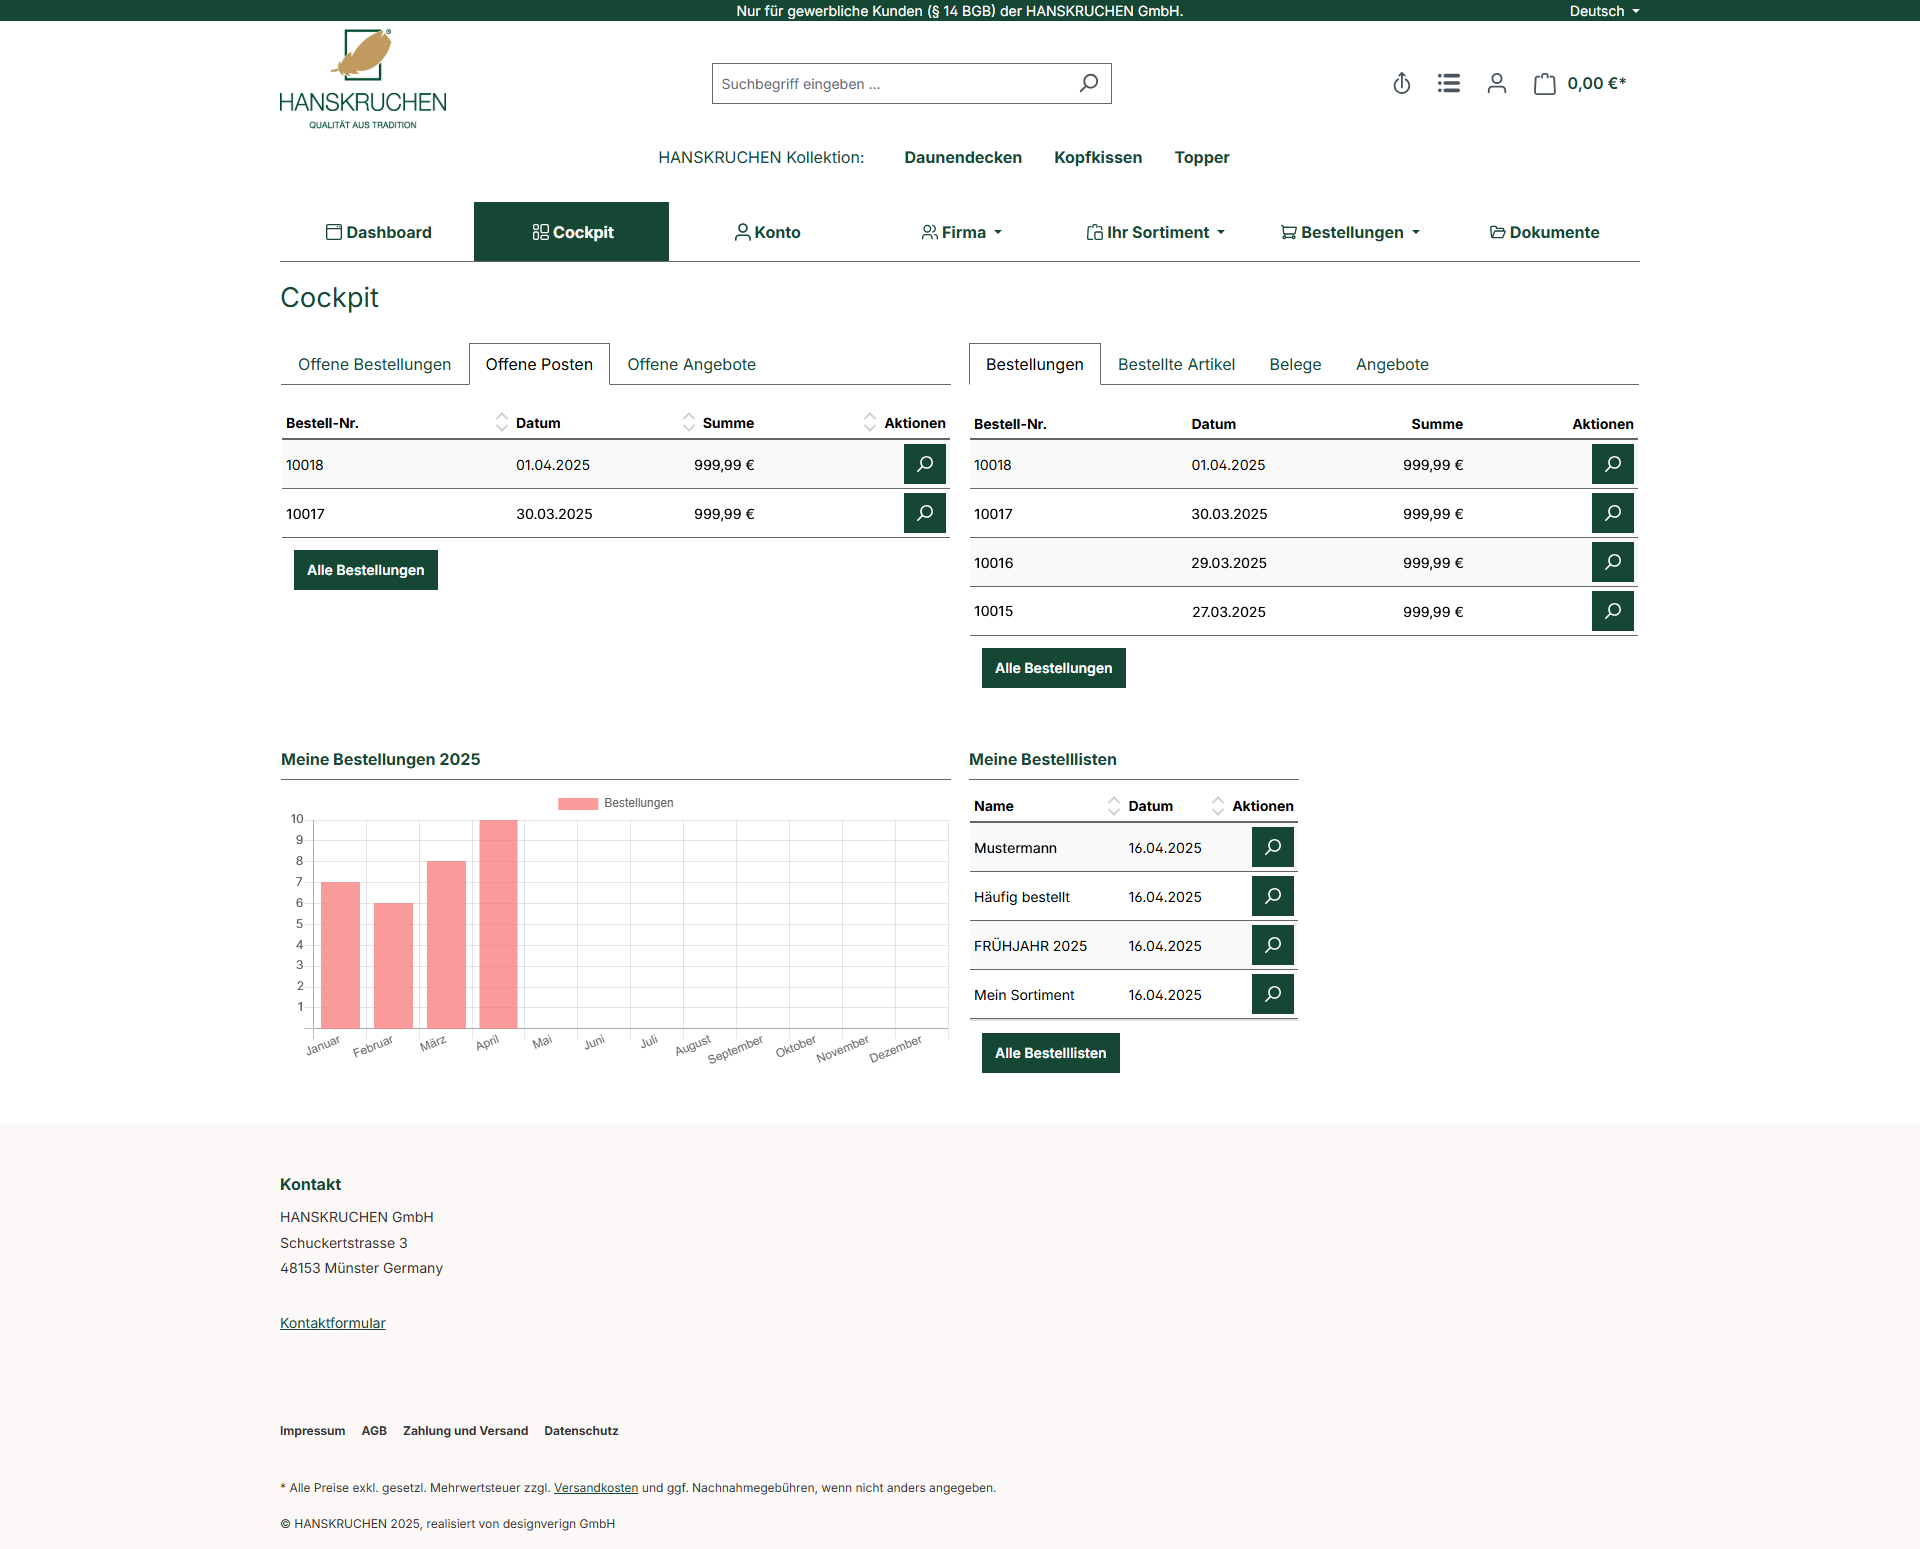Open the Mustermann order list details
The width and height of the screenshot is (1920, 1549).
click(x=1272, y=847)
